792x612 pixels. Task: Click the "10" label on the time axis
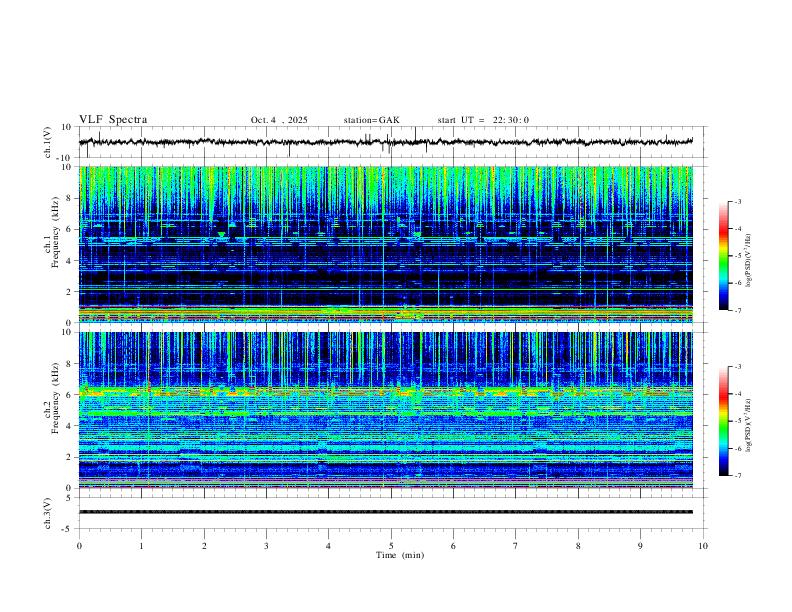(703, 546)
